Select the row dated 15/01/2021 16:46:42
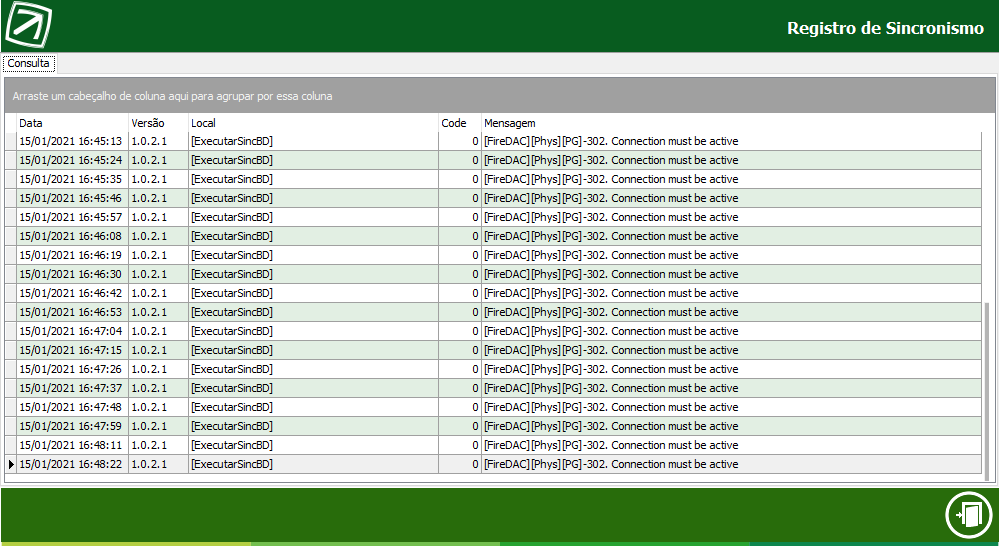 pyautogui.click(x=493, y=293)
